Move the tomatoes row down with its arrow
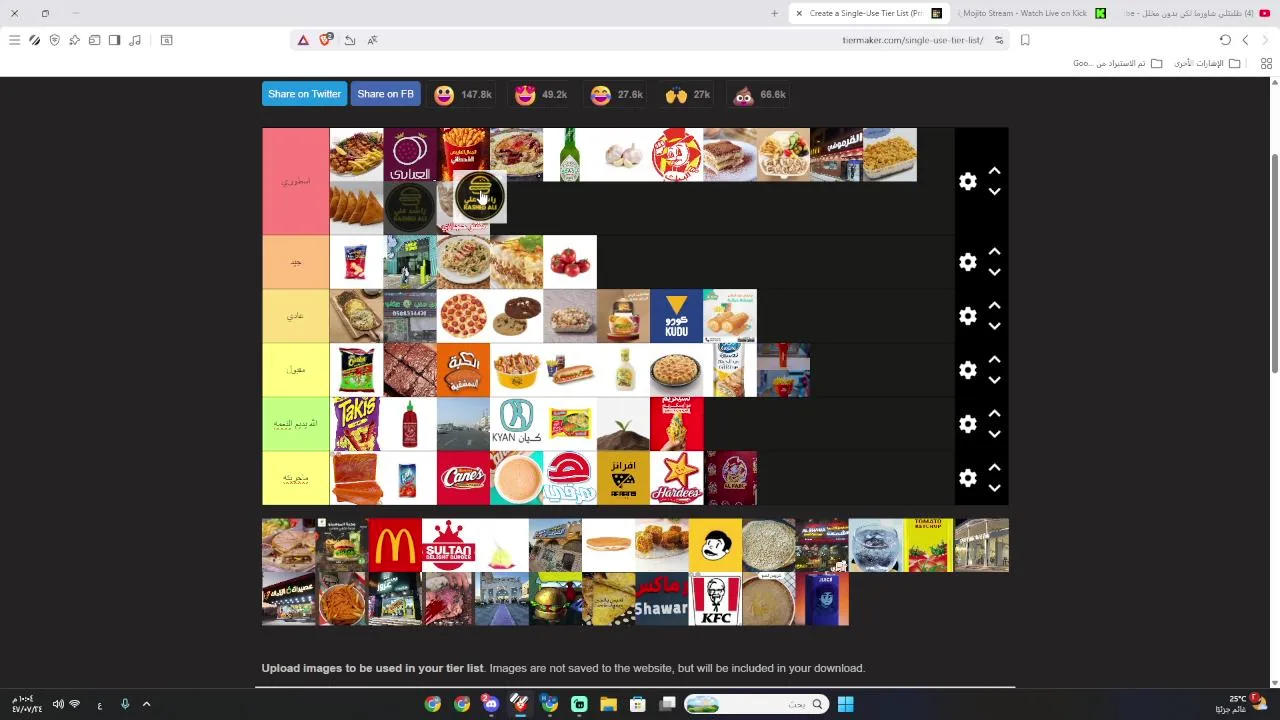This screenshot has width=1280, height=720. click(x=994, y=272)
